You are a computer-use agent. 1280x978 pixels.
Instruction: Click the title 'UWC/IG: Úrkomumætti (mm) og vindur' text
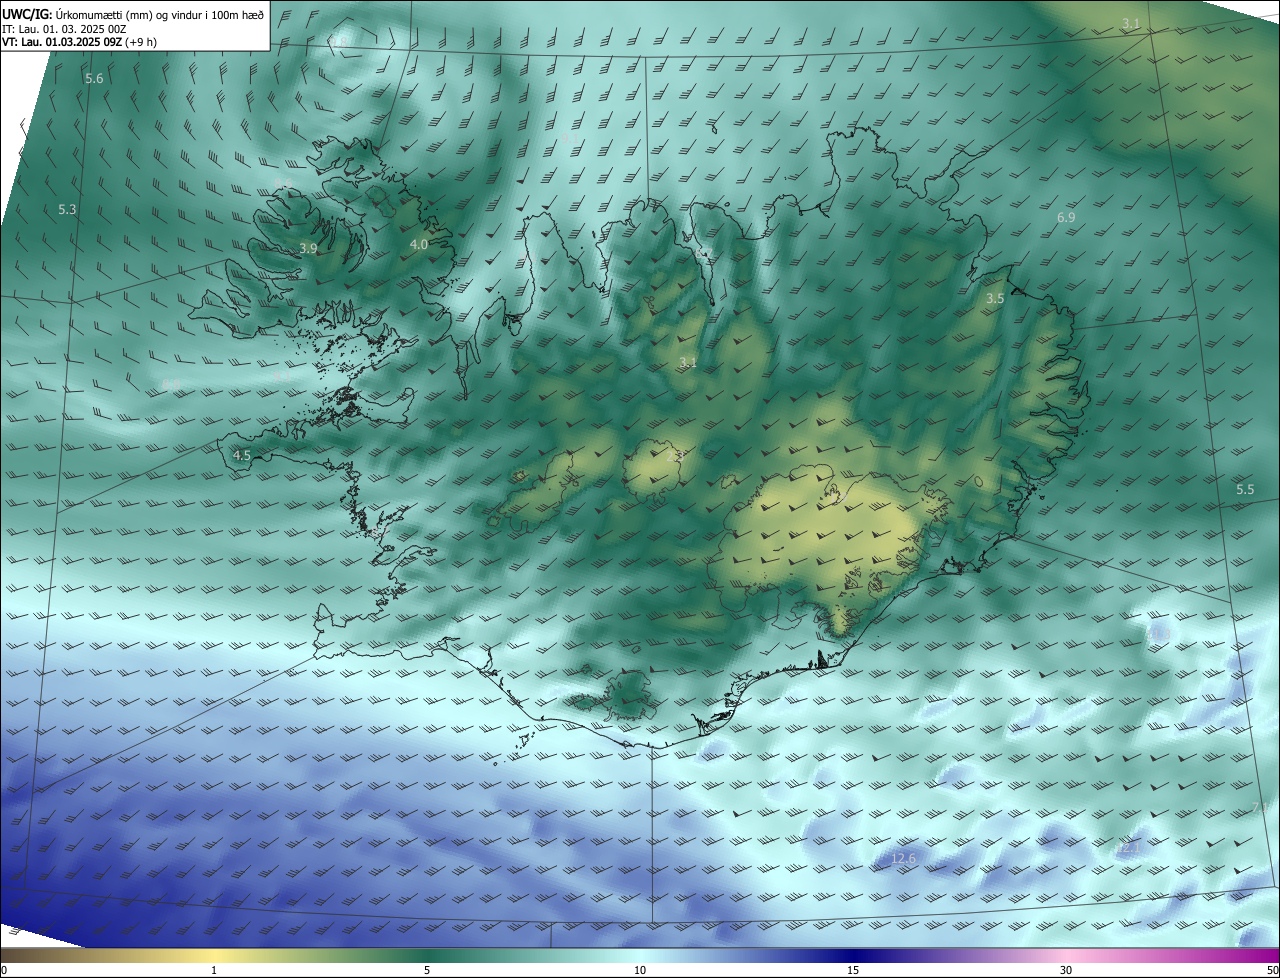(x=133, y=13)
